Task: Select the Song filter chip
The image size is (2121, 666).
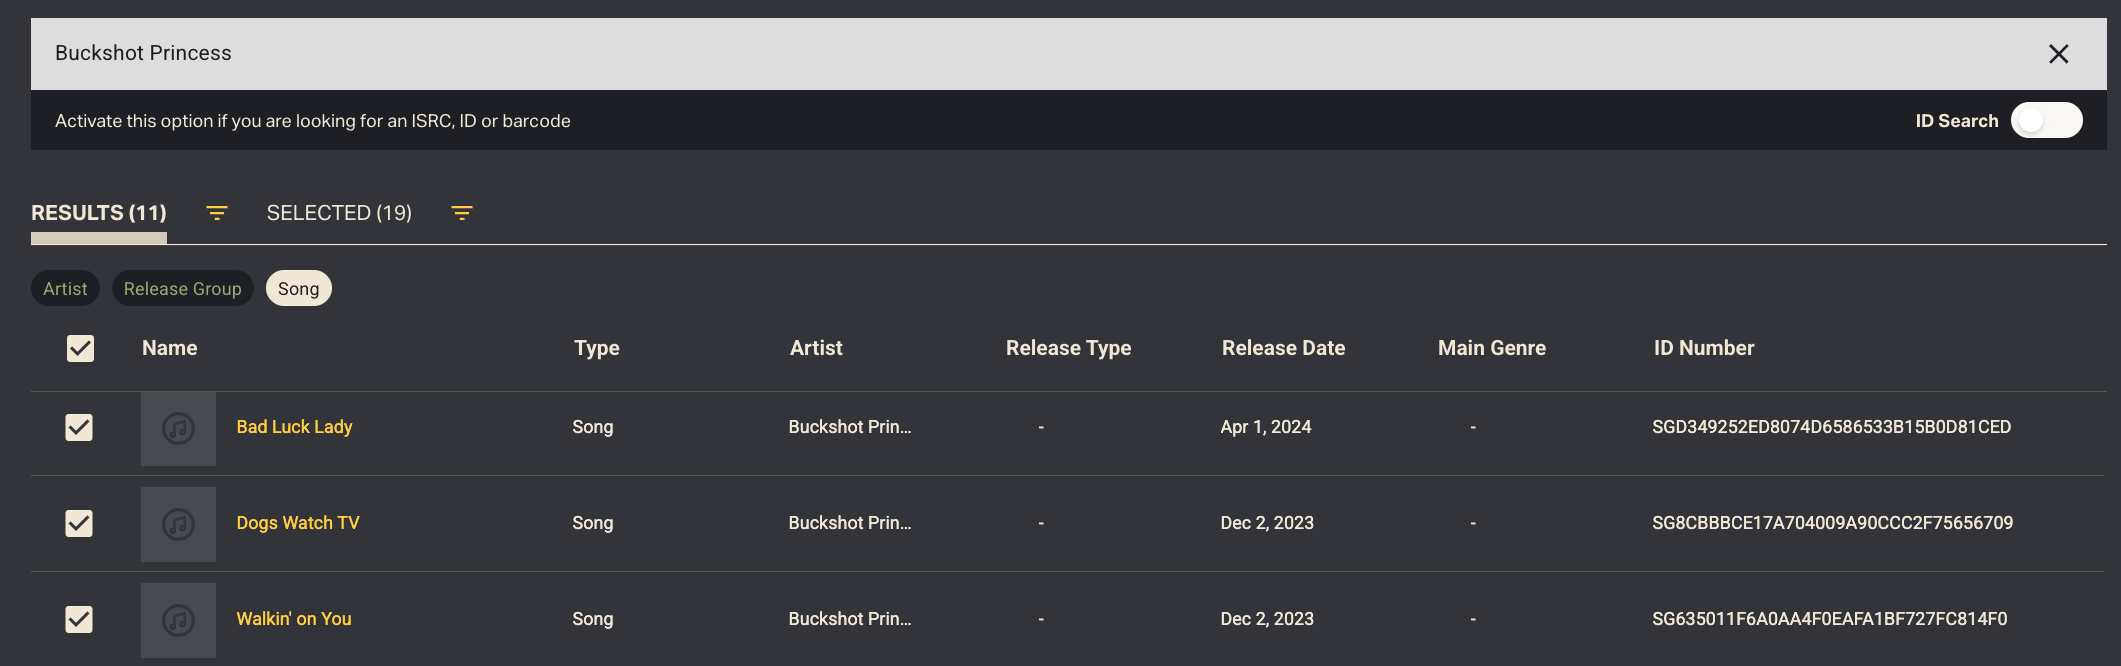Action: click(298, 289)
